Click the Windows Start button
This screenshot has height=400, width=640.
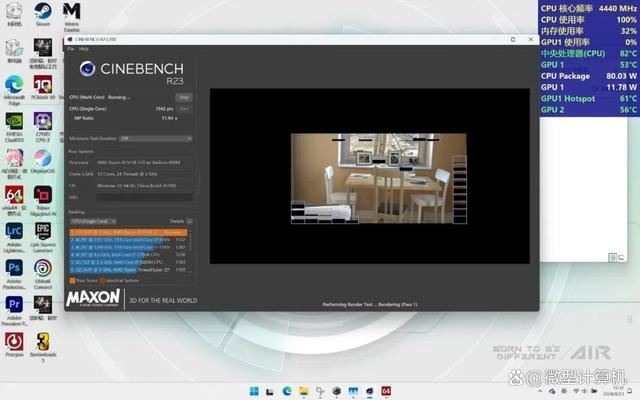[254, 390]
